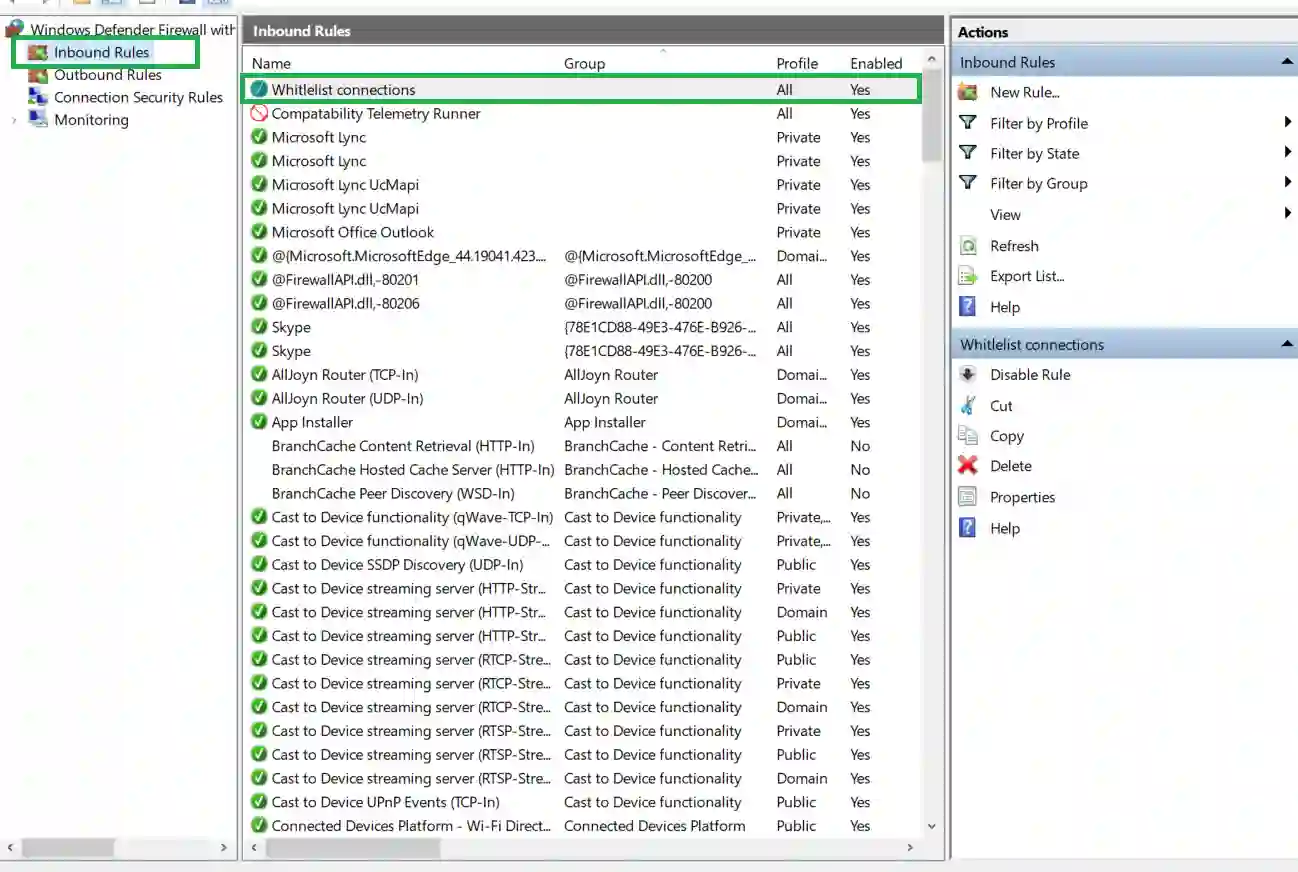Click the Whitelist connections rule icon
This screenshot has width=1298, height=872.
point(259,90)
